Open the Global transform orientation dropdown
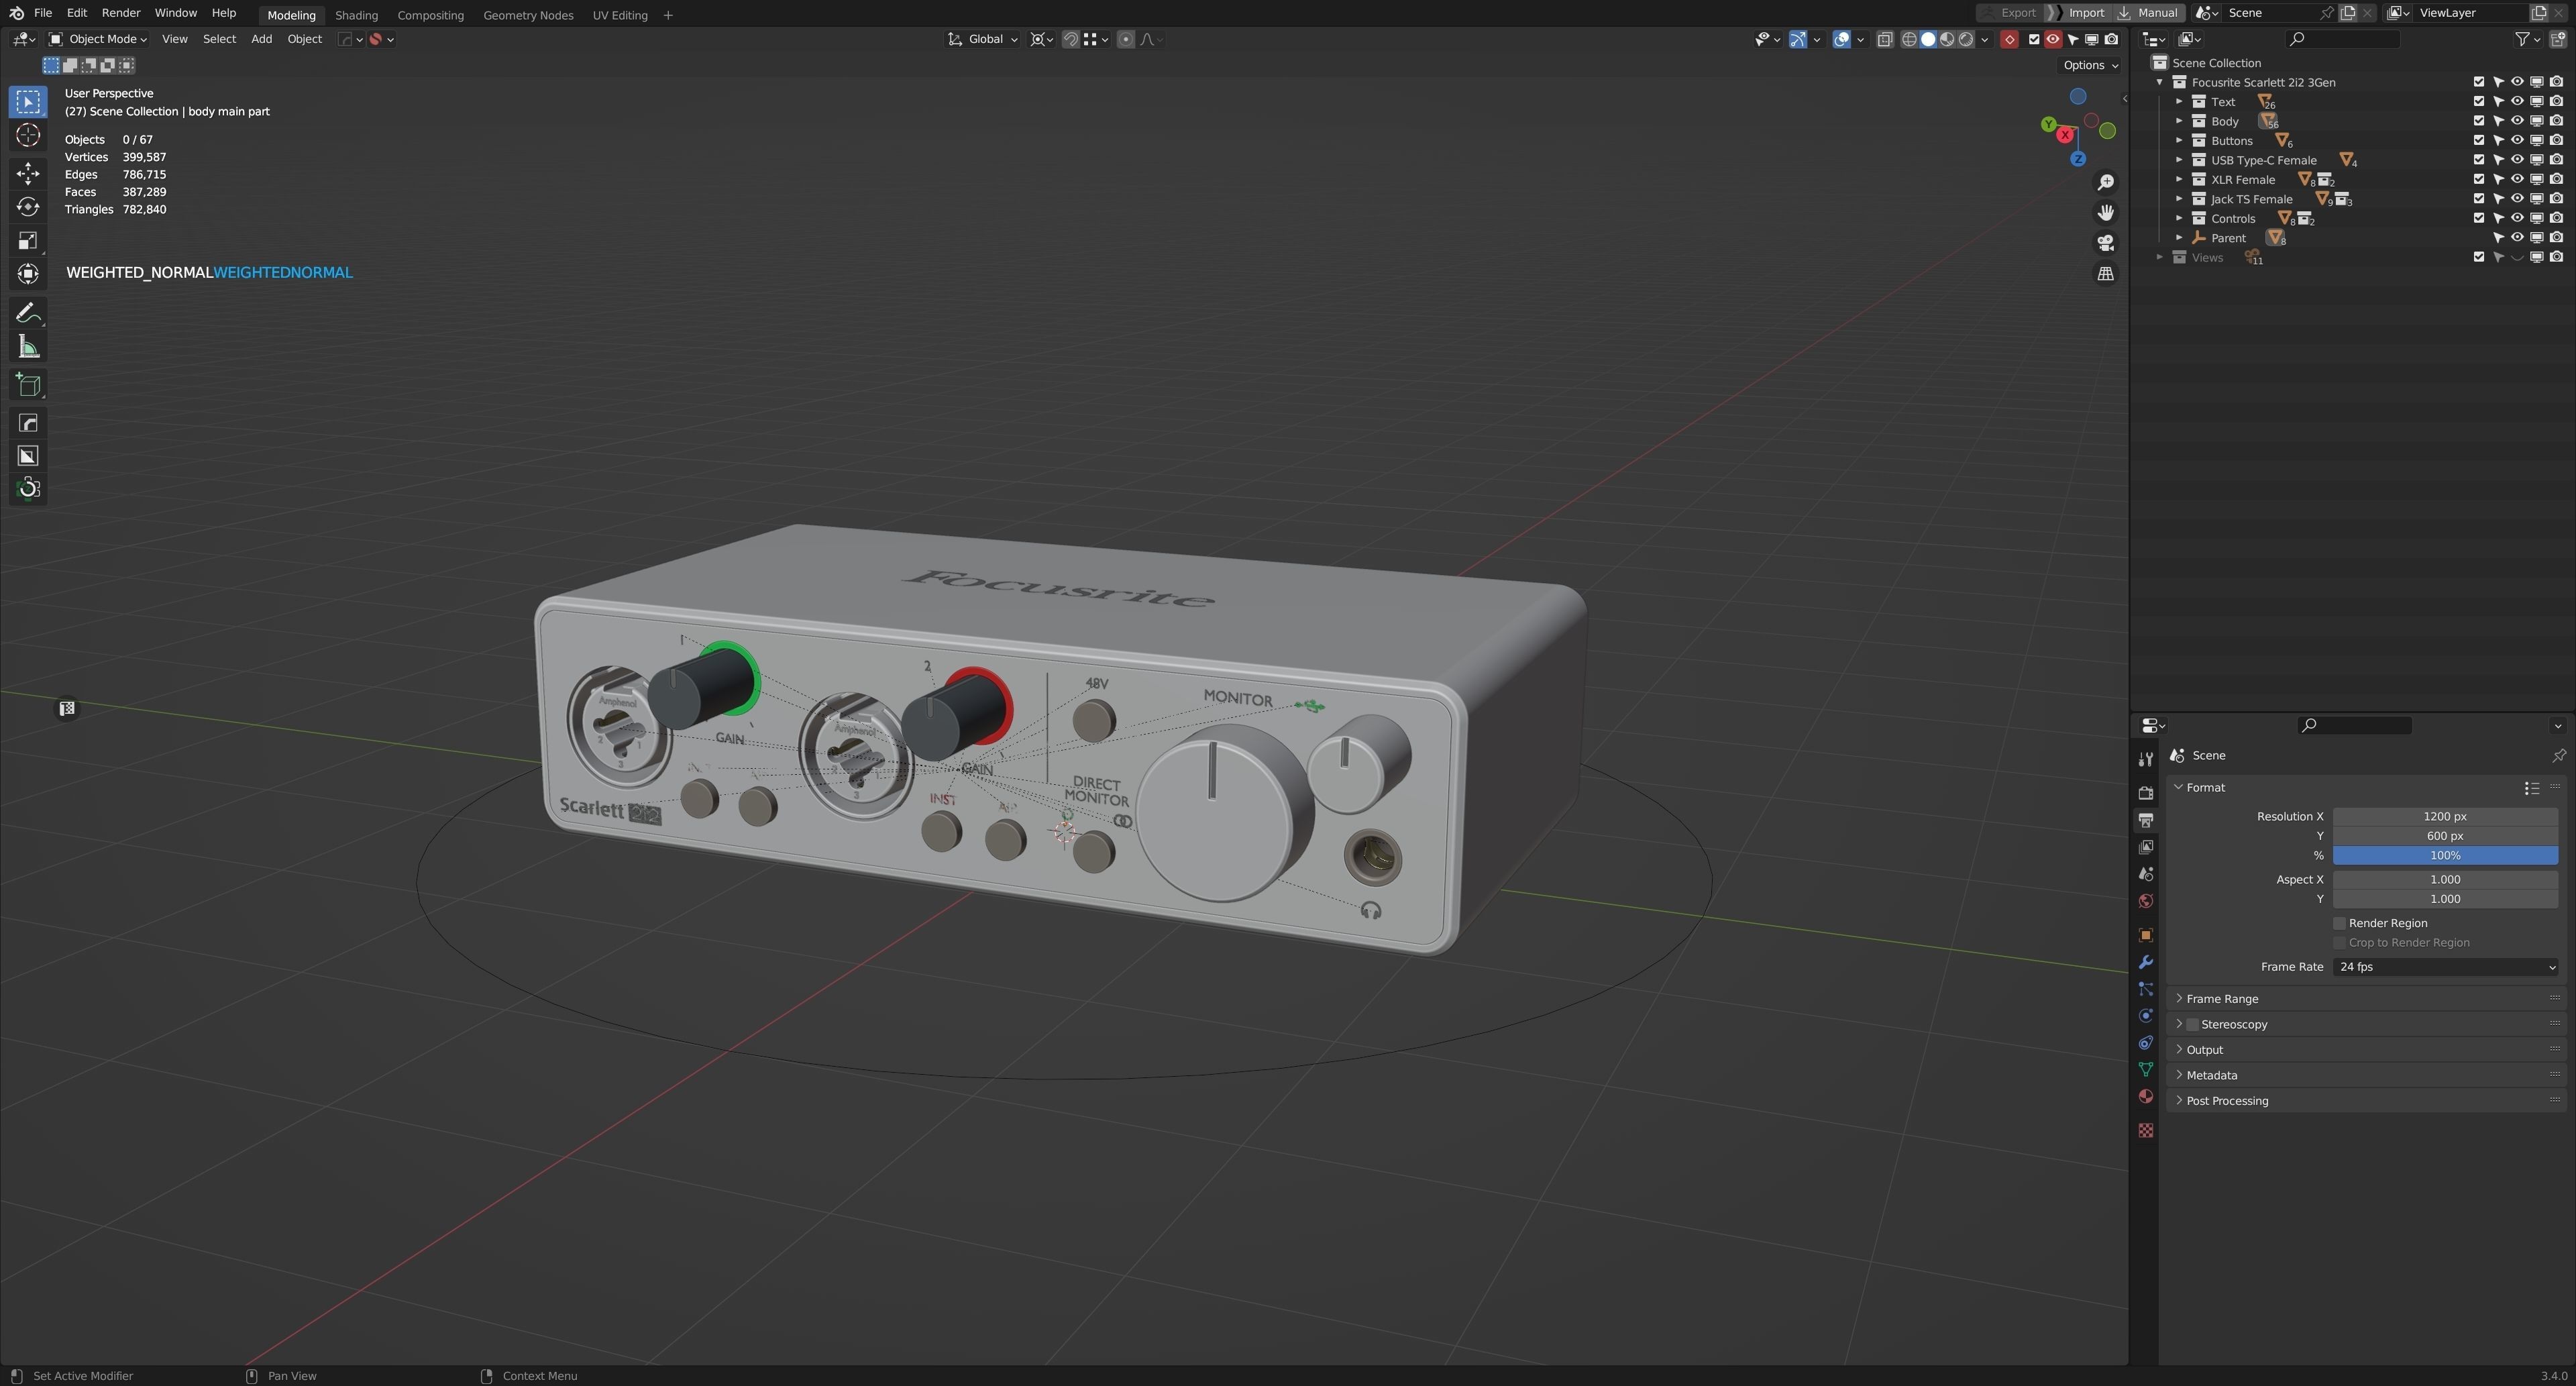2576x1386 pixels. (982, 39)
